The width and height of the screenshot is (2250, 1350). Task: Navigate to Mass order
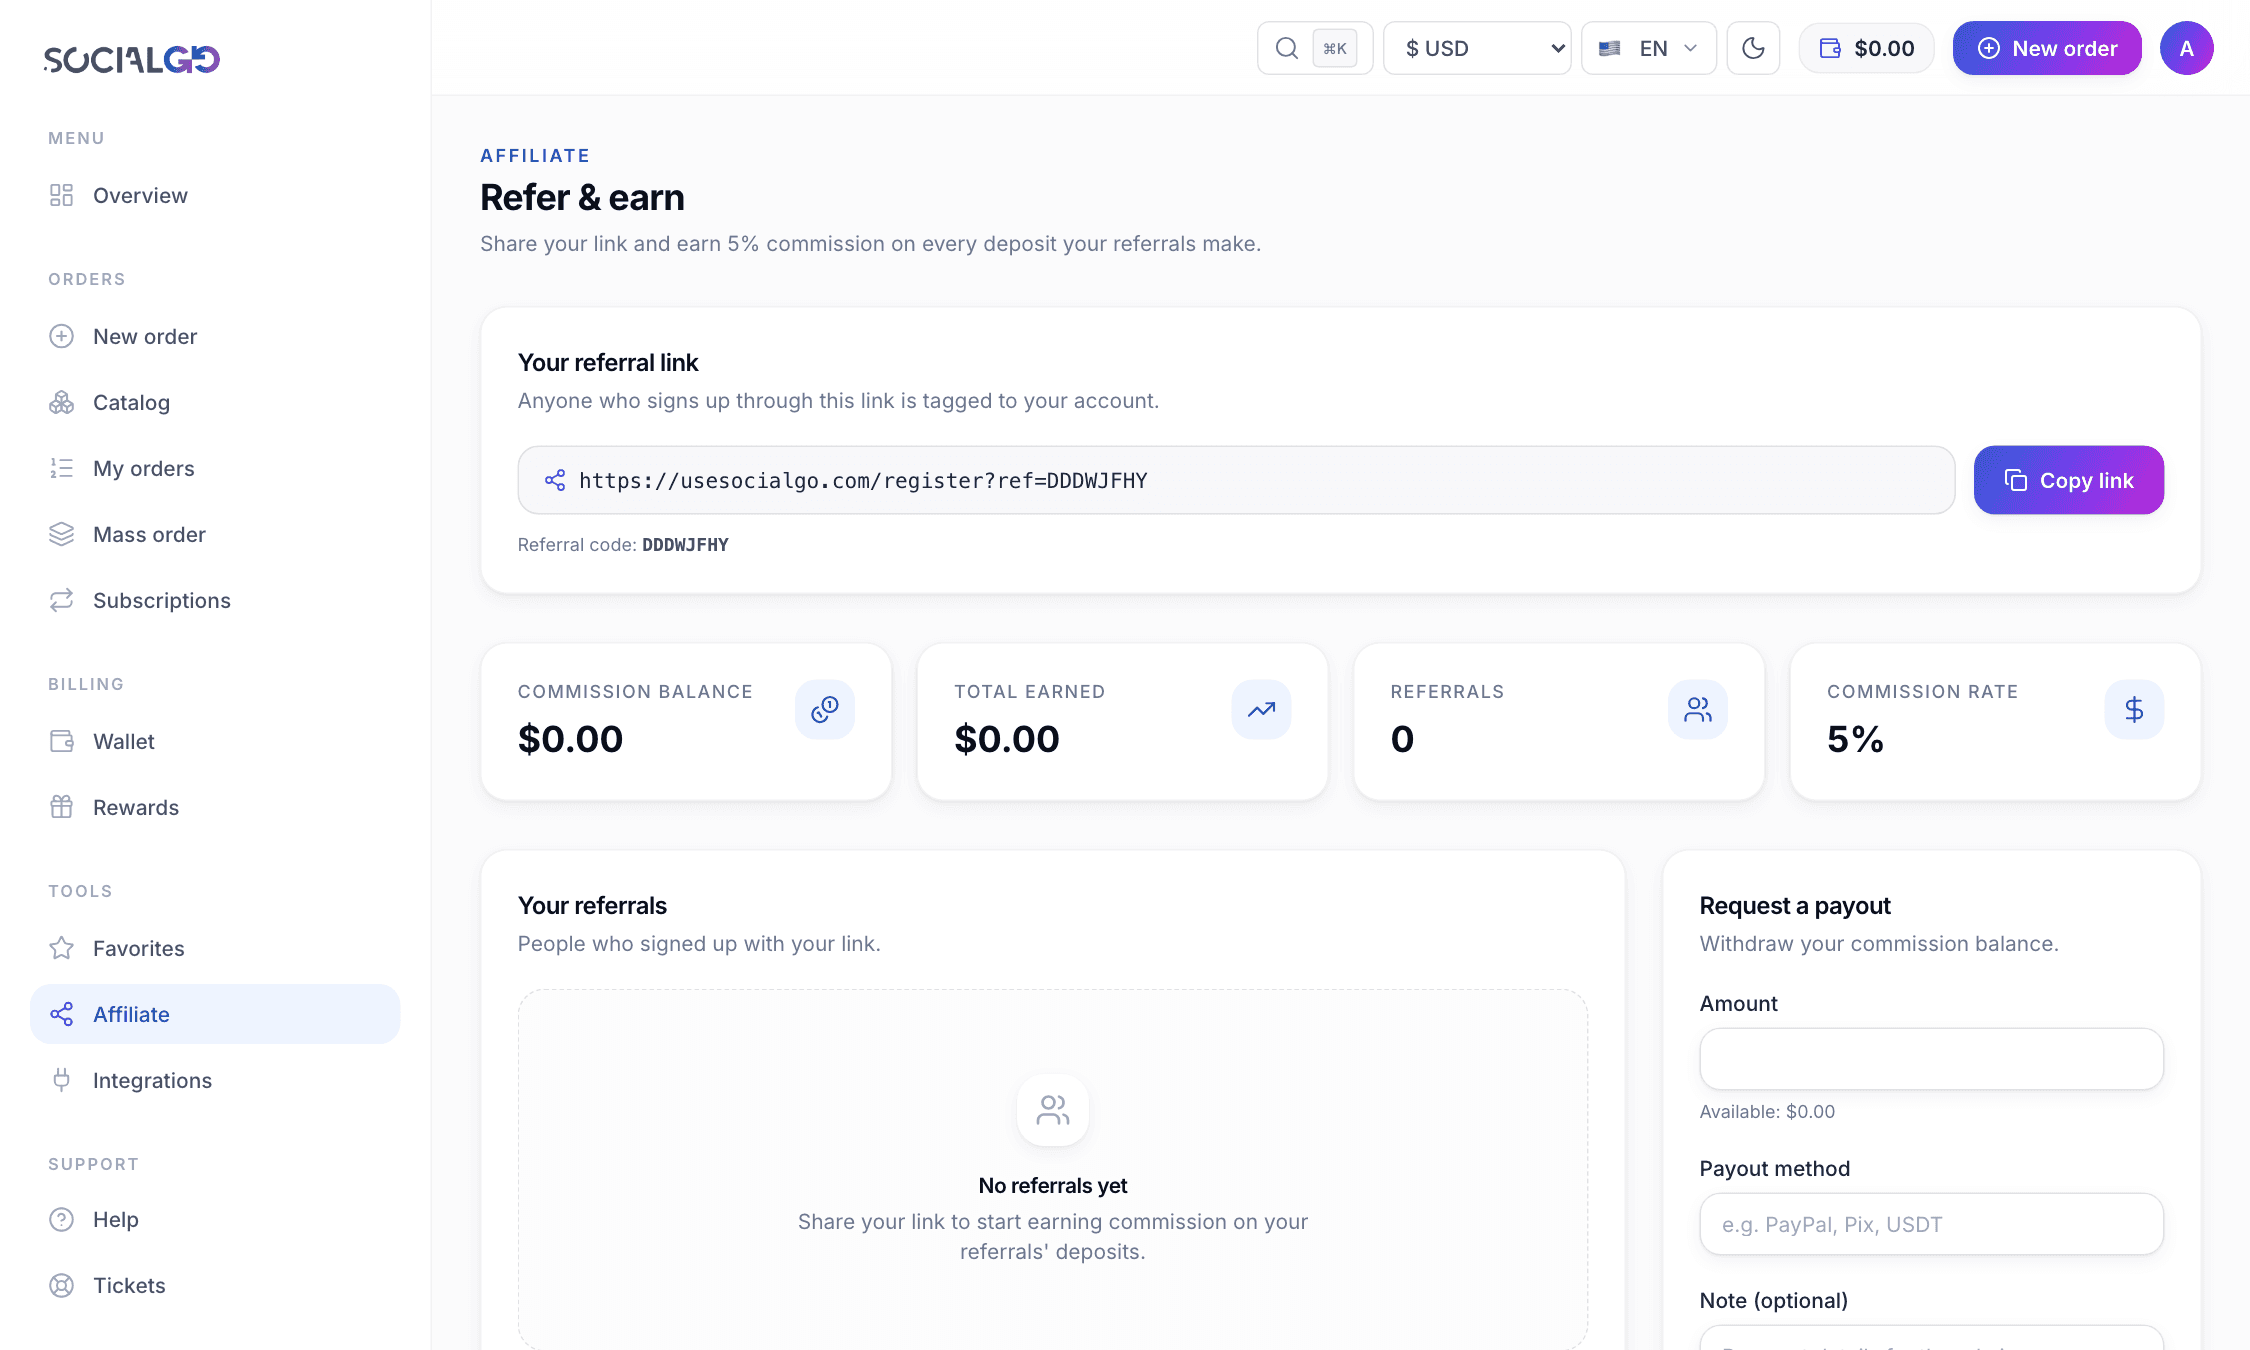click(x=215, y=534)
